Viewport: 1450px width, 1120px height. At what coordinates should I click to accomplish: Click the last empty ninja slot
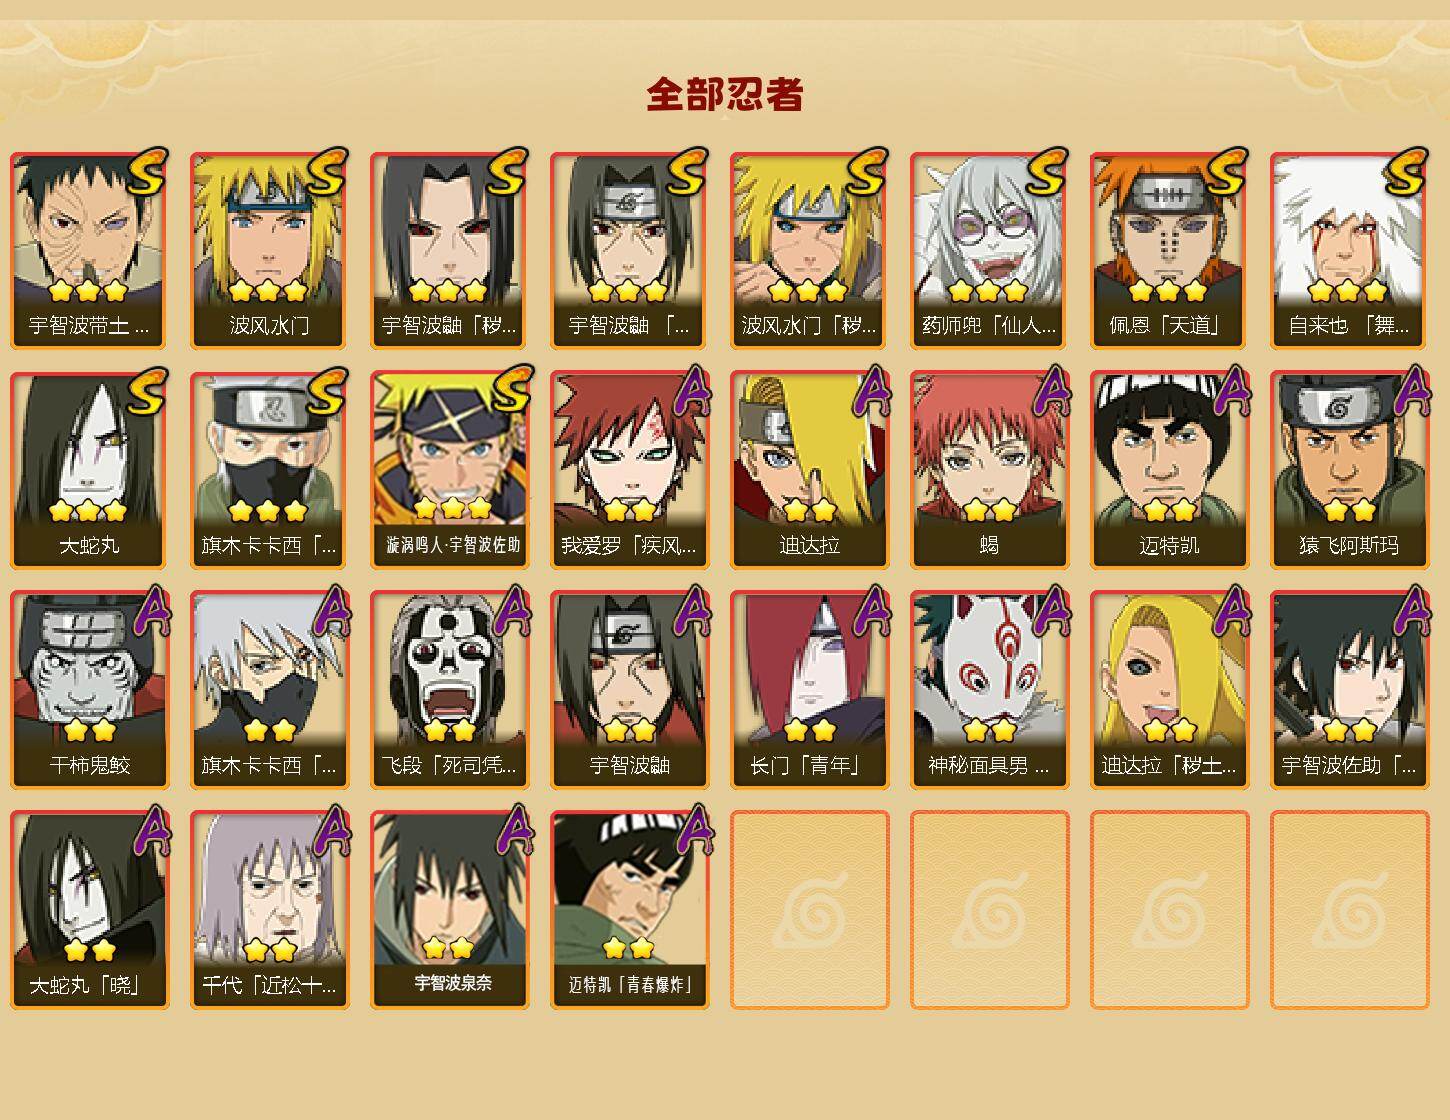(1349, 910)
